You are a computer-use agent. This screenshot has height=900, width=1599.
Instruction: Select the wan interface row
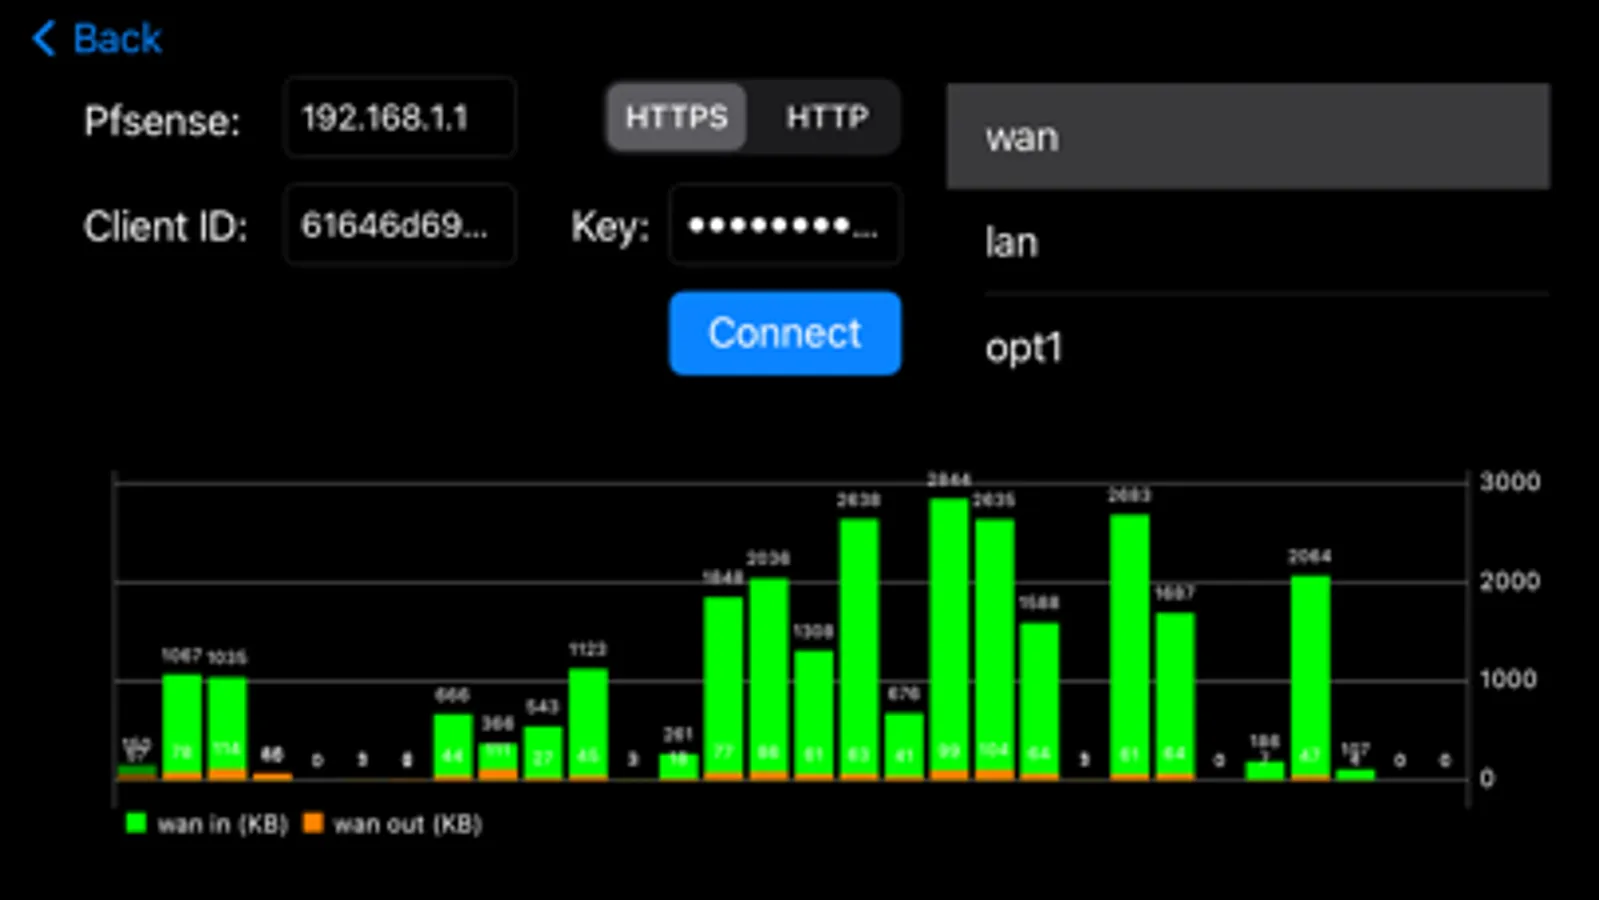[x=1248, y=137]
